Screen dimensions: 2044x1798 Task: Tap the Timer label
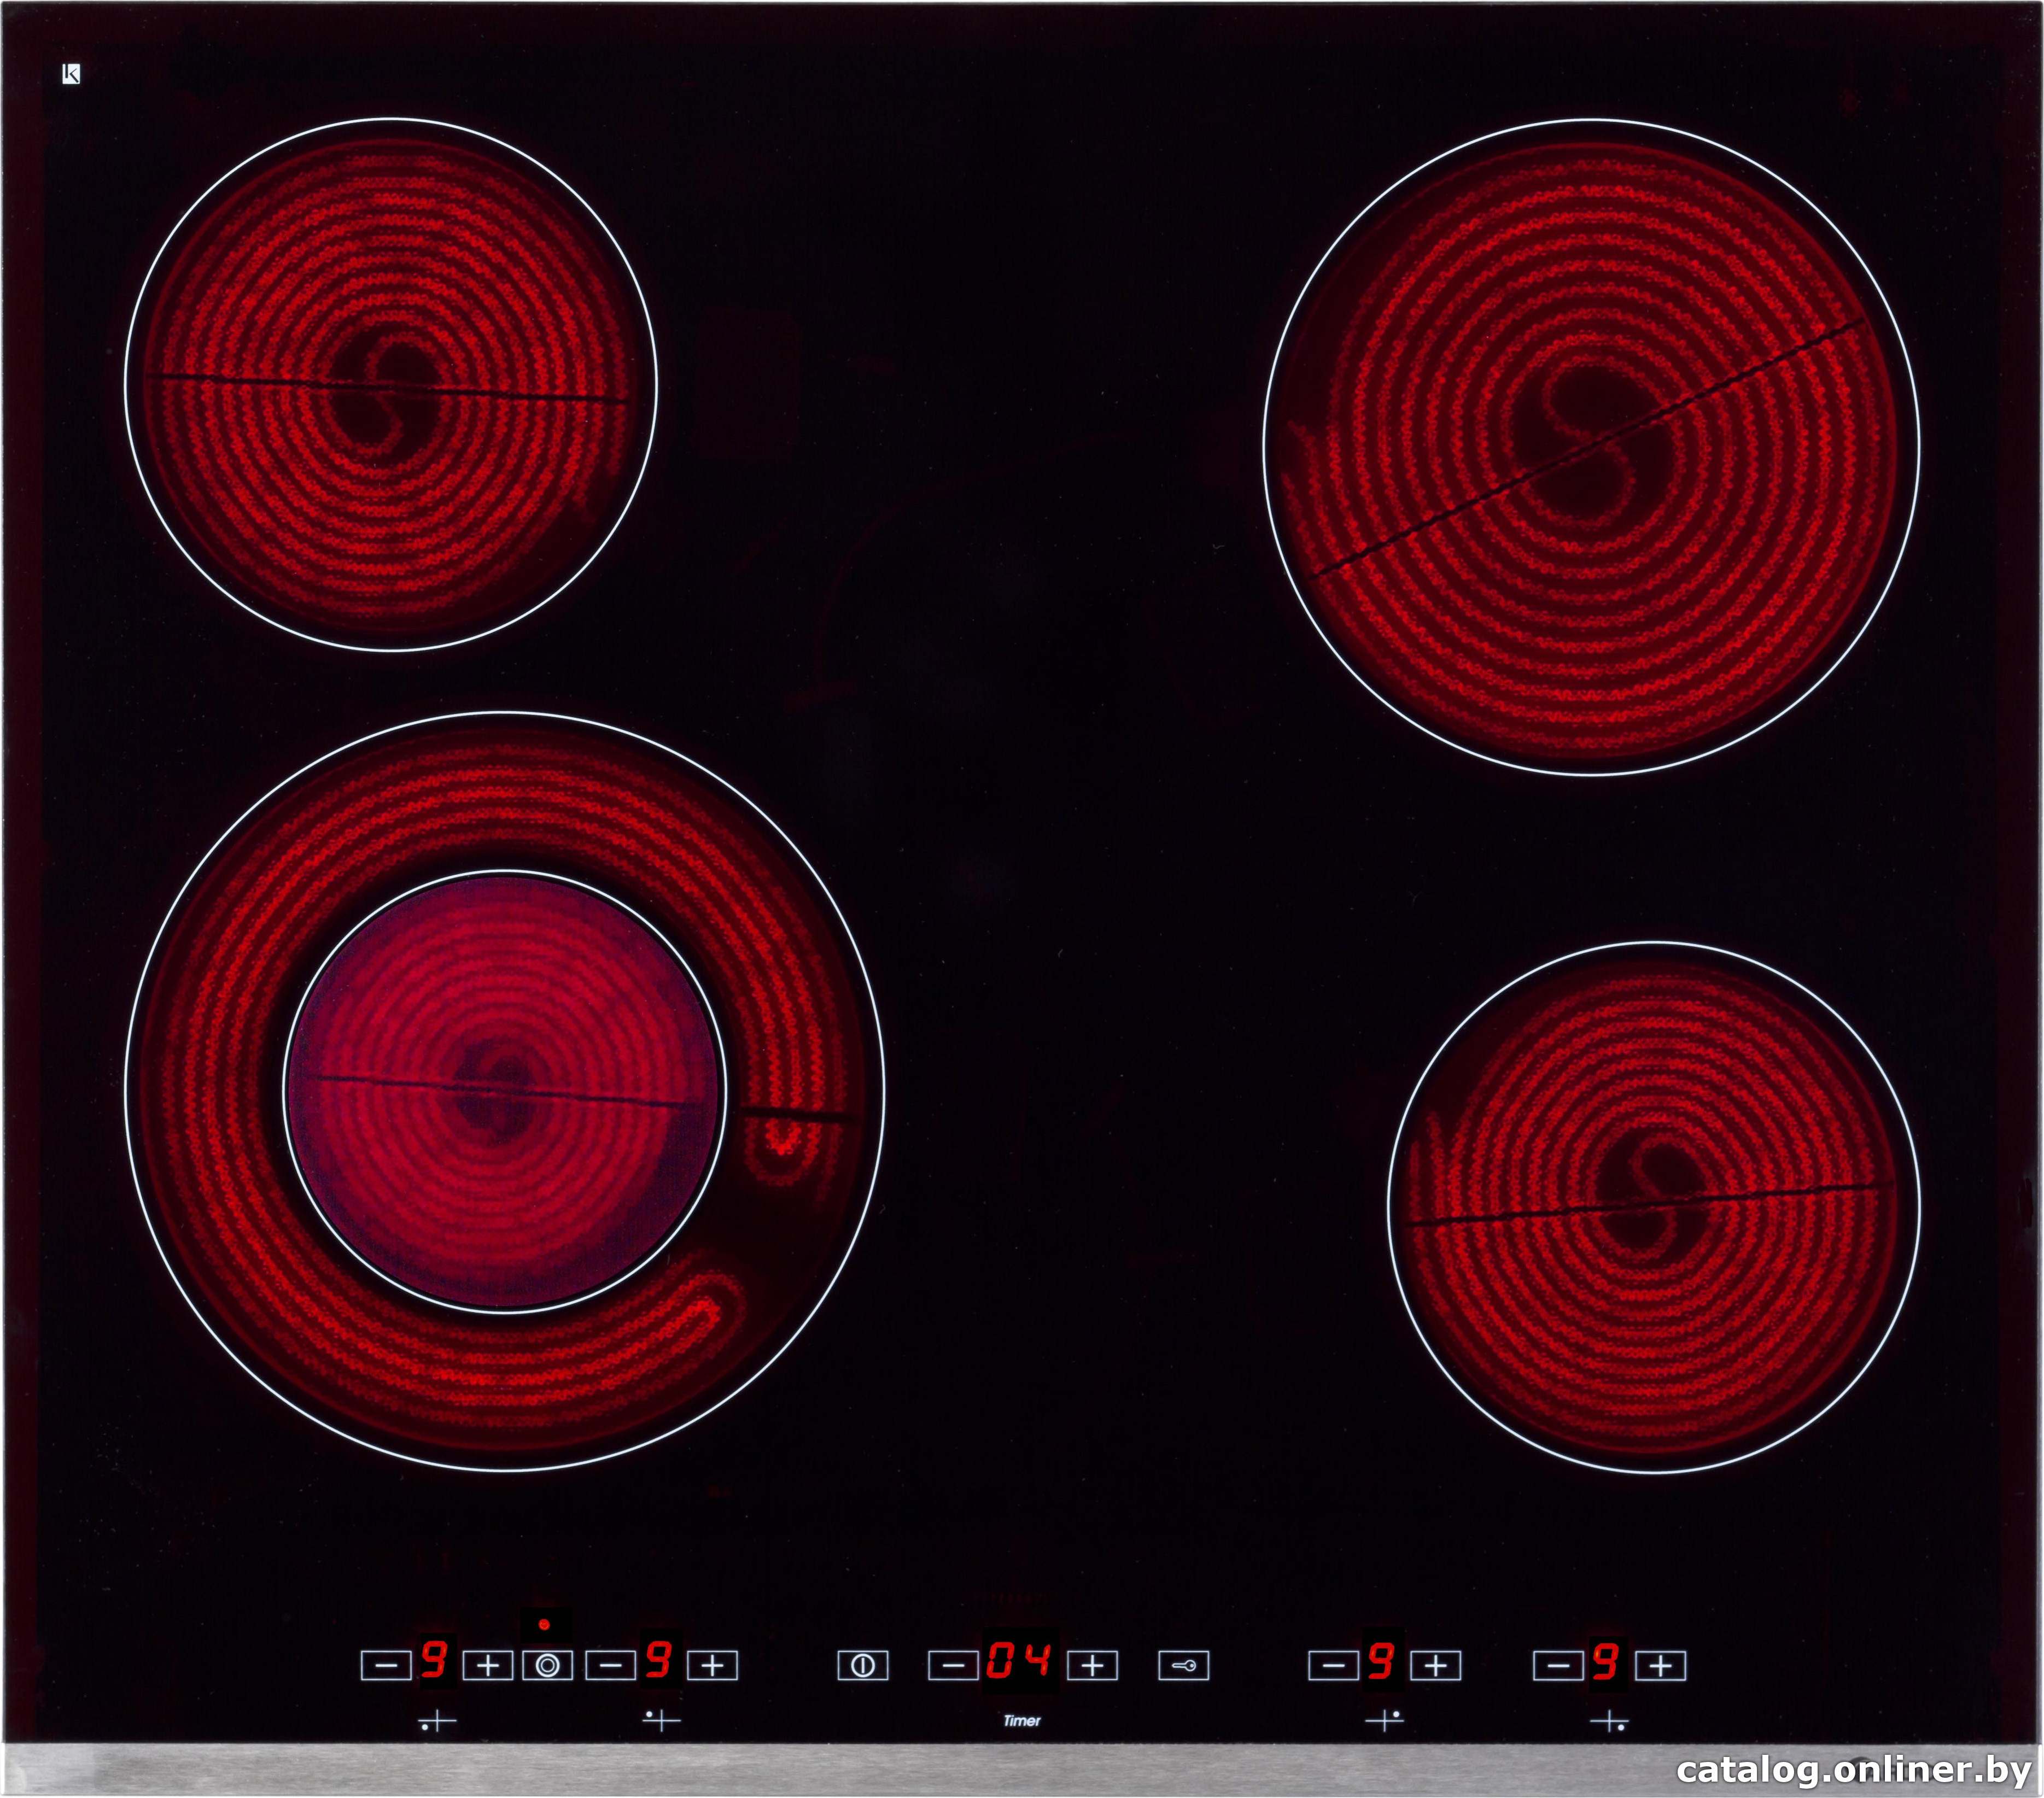click(1022, 1720)
